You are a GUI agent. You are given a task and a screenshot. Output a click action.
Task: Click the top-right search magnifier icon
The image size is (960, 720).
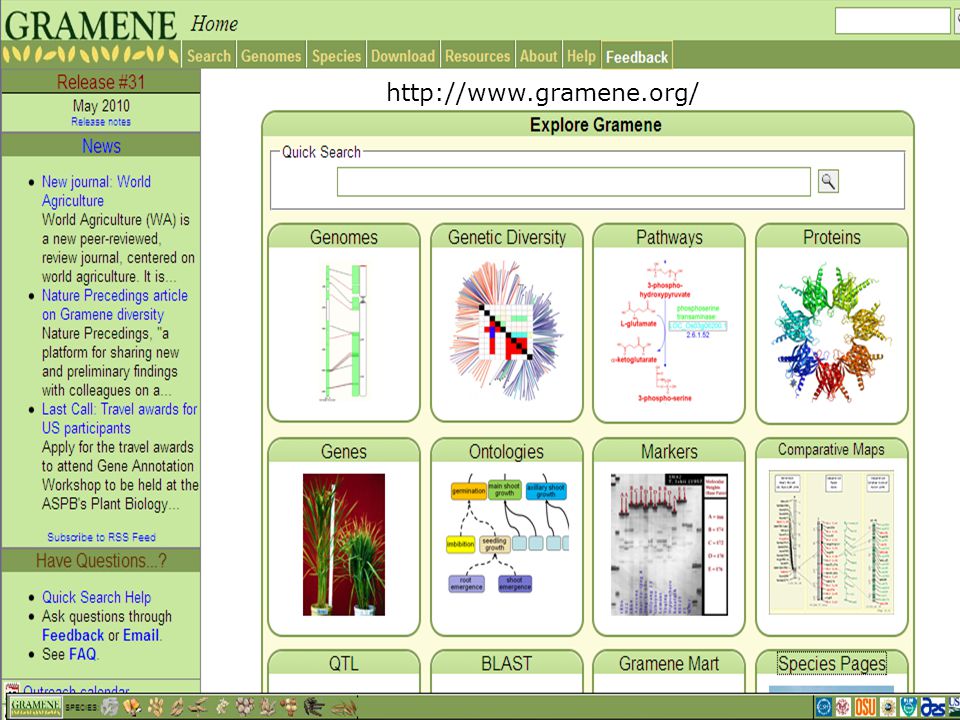957,21
